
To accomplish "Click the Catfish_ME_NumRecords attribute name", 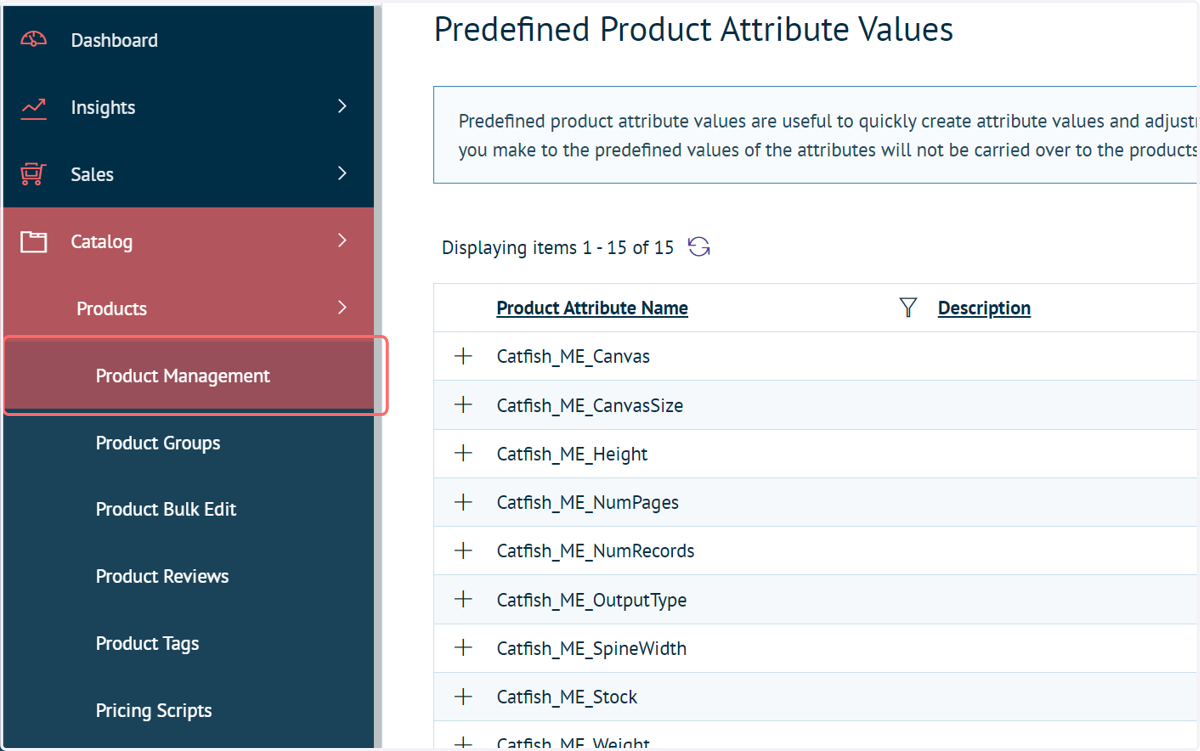I will click(596, 551).
